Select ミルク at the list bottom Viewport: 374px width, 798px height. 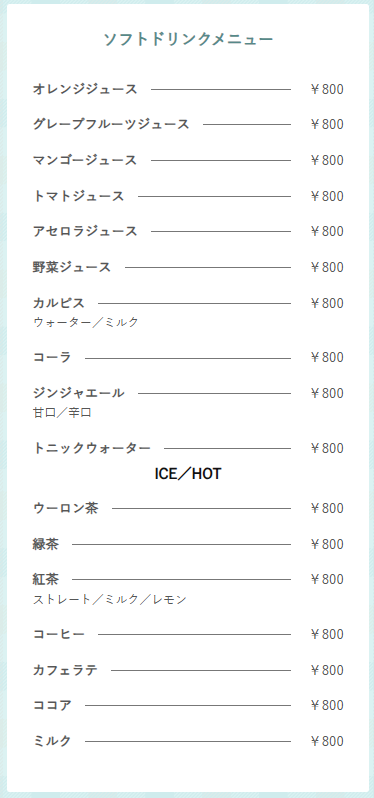pyautogui.click(x=52, y=741)
